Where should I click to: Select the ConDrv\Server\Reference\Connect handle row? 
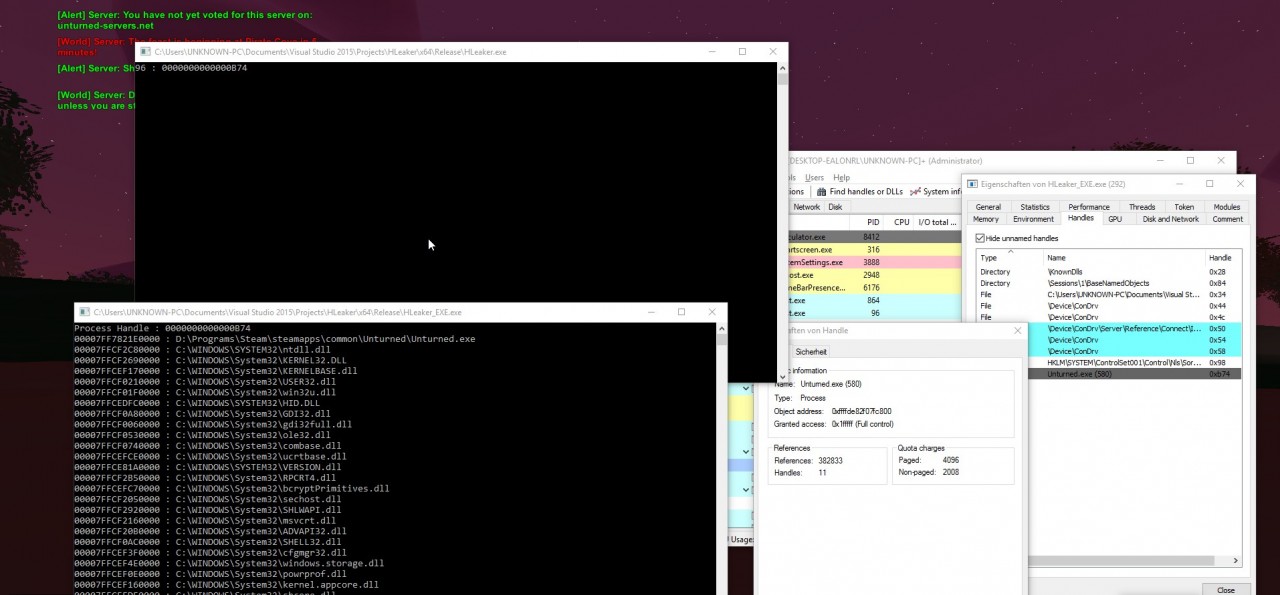pos(1134,329)
